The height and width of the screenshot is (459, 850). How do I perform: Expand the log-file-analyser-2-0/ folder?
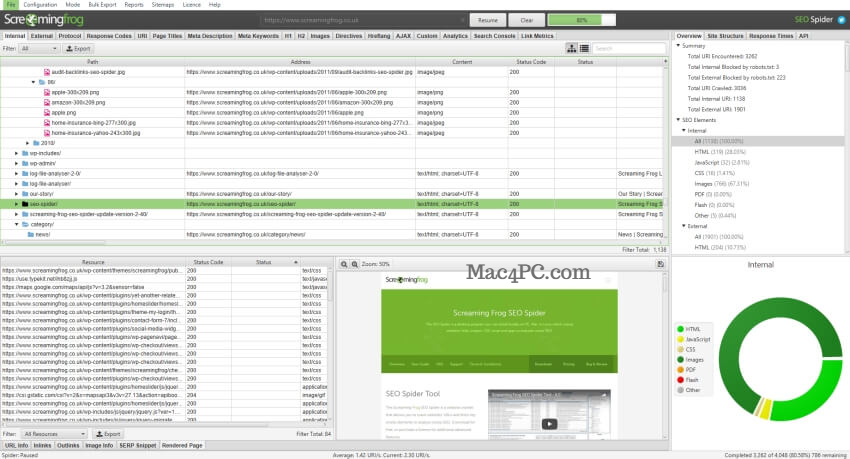(16, 173)
